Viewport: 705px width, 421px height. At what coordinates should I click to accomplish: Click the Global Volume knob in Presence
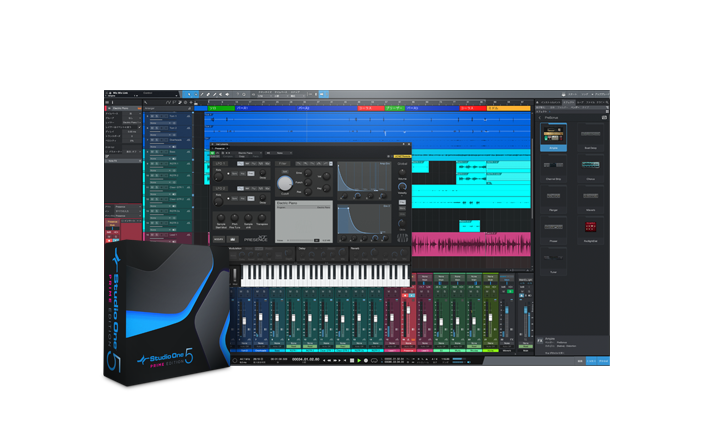(x=402, y=172)
